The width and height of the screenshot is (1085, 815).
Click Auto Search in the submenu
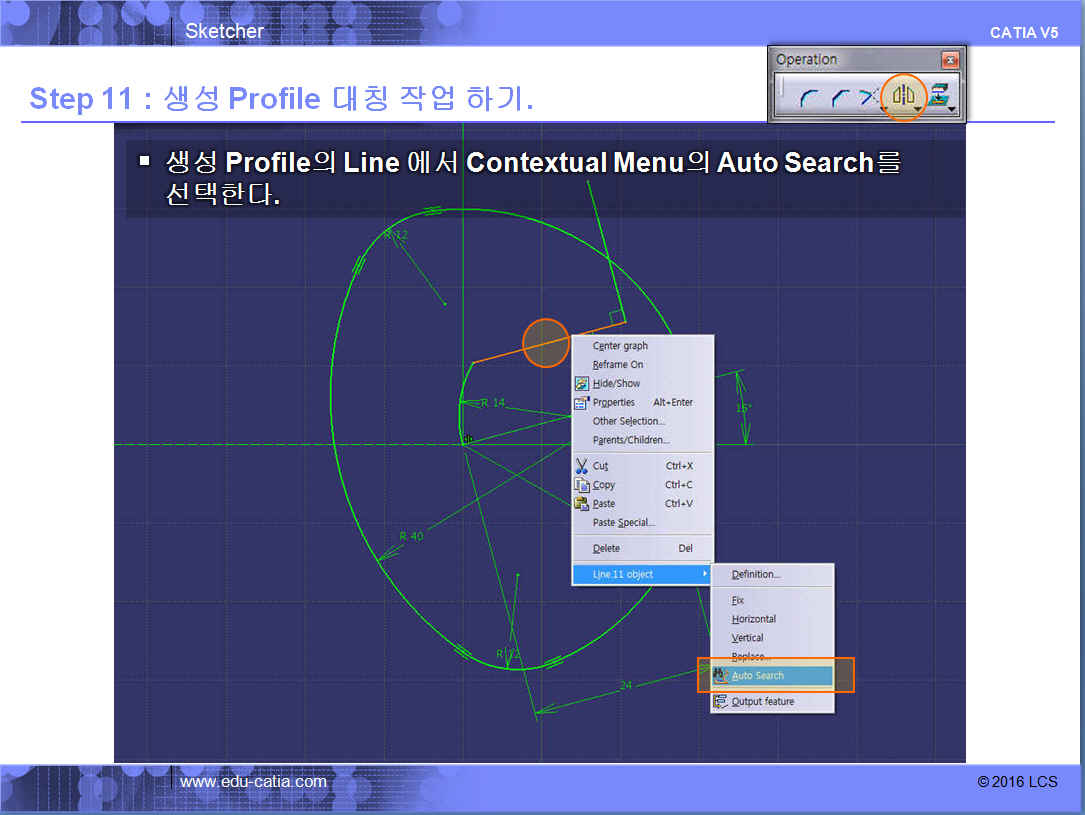tap(757, 676)
